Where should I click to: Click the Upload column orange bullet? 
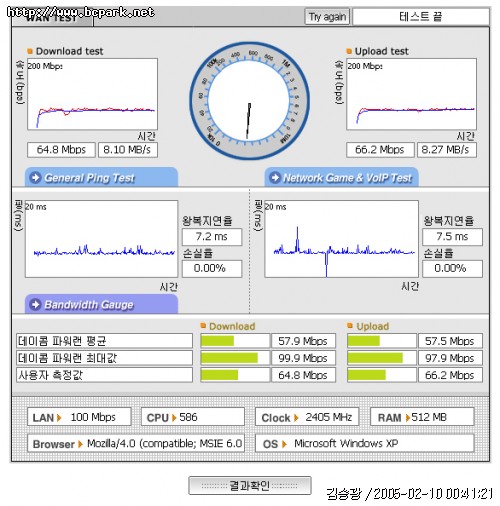[350, 326]
